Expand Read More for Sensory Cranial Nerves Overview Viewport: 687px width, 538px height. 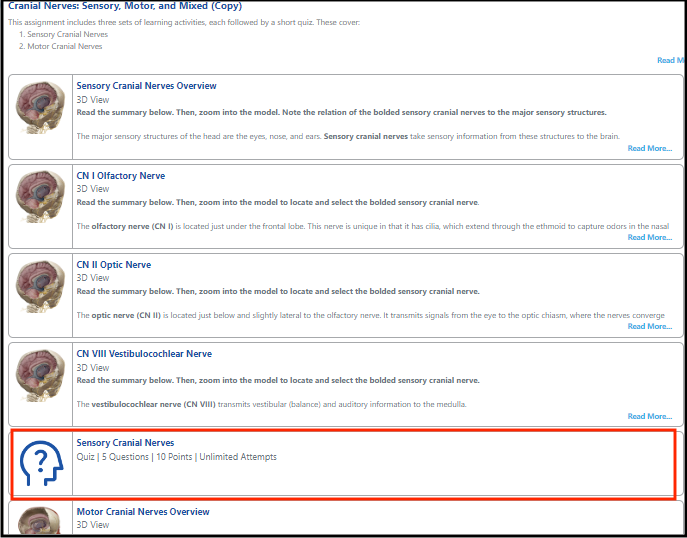point(649,148)
